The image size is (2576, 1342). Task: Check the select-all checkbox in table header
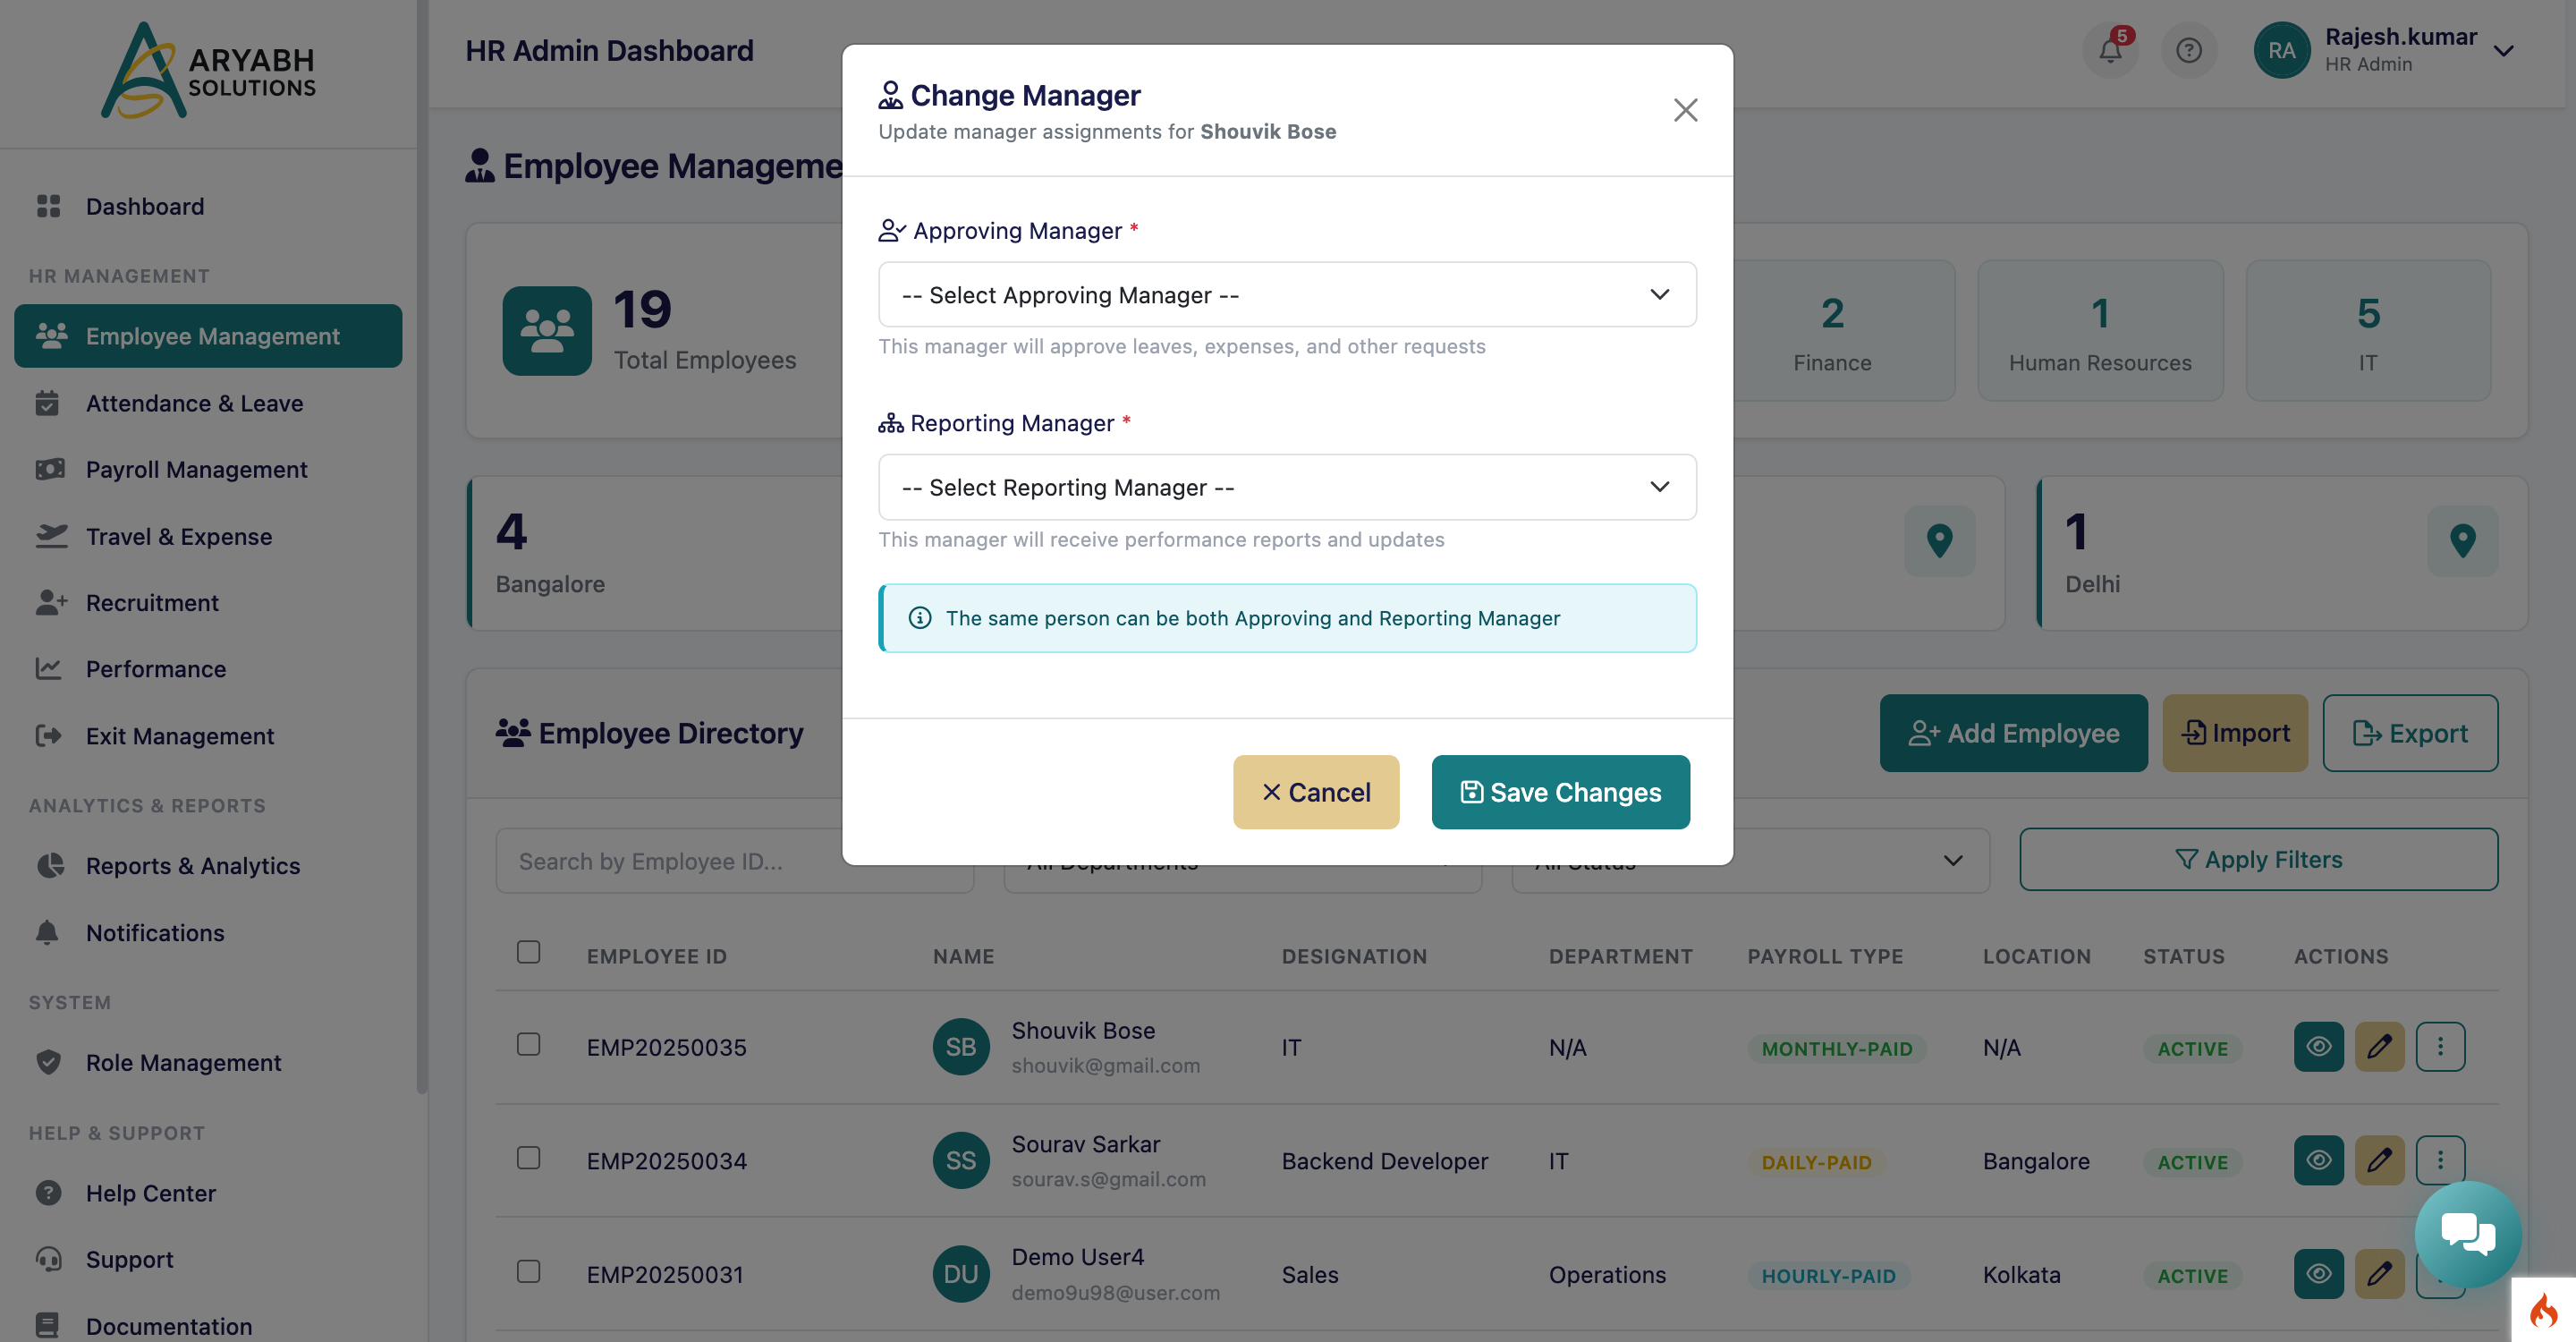point(528,951)
